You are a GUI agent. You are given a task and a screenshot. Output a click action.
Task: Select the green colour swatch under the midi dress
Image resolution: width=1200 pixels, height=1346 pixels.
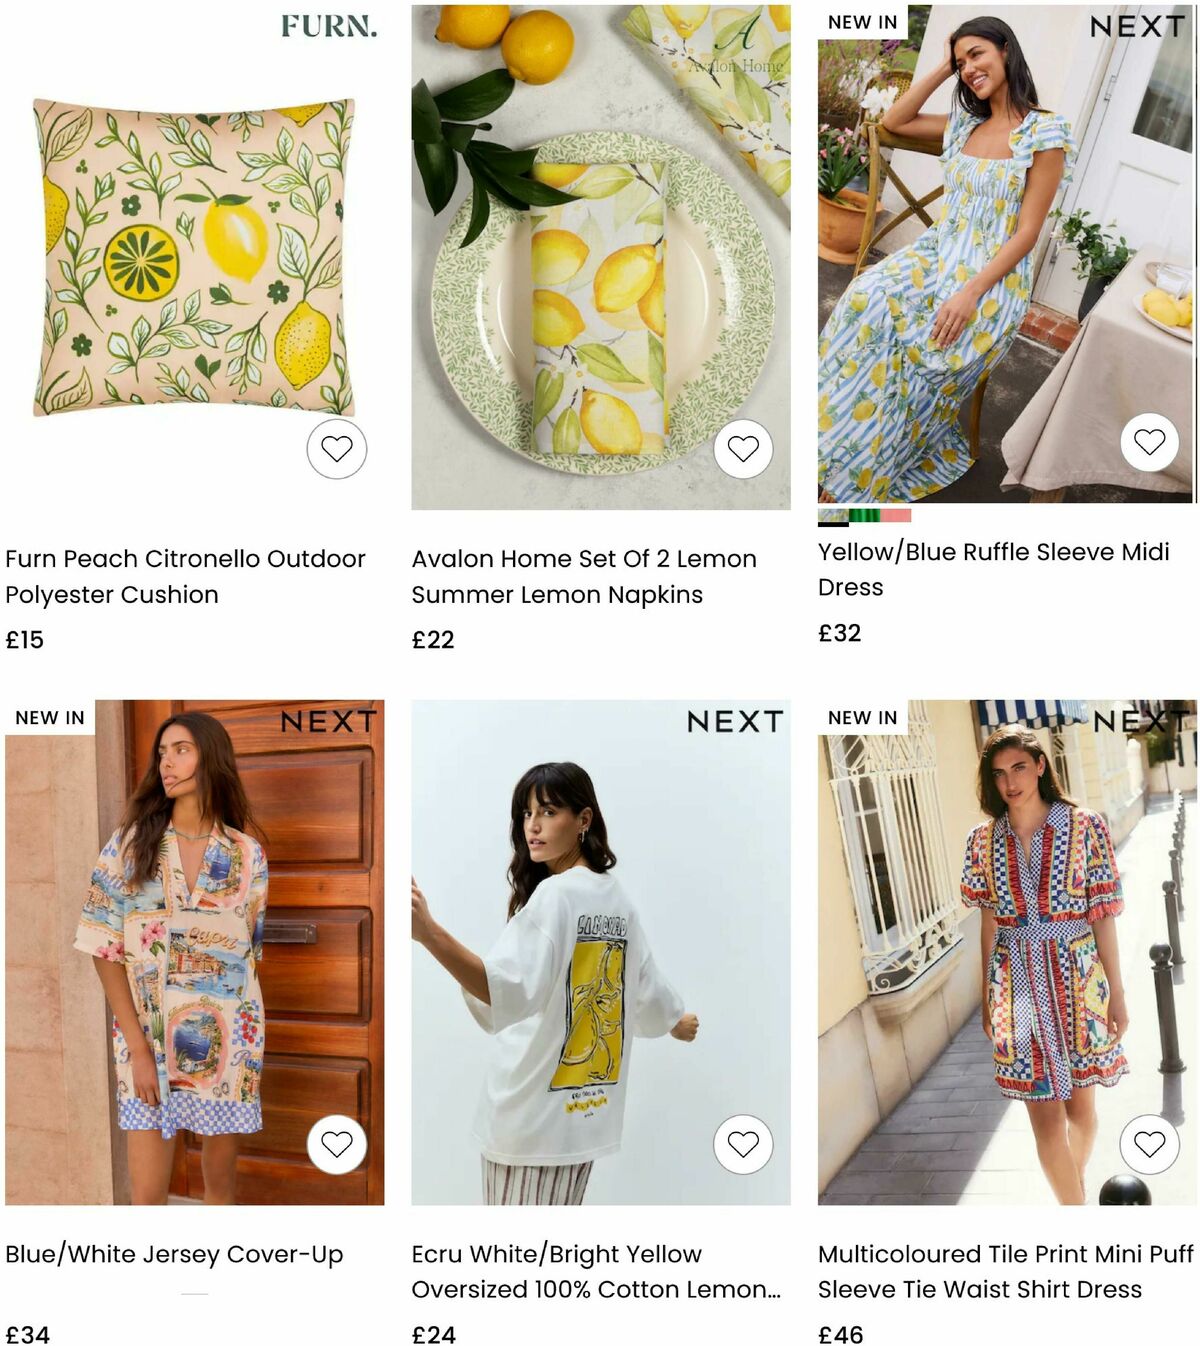[x=864, y=515]
